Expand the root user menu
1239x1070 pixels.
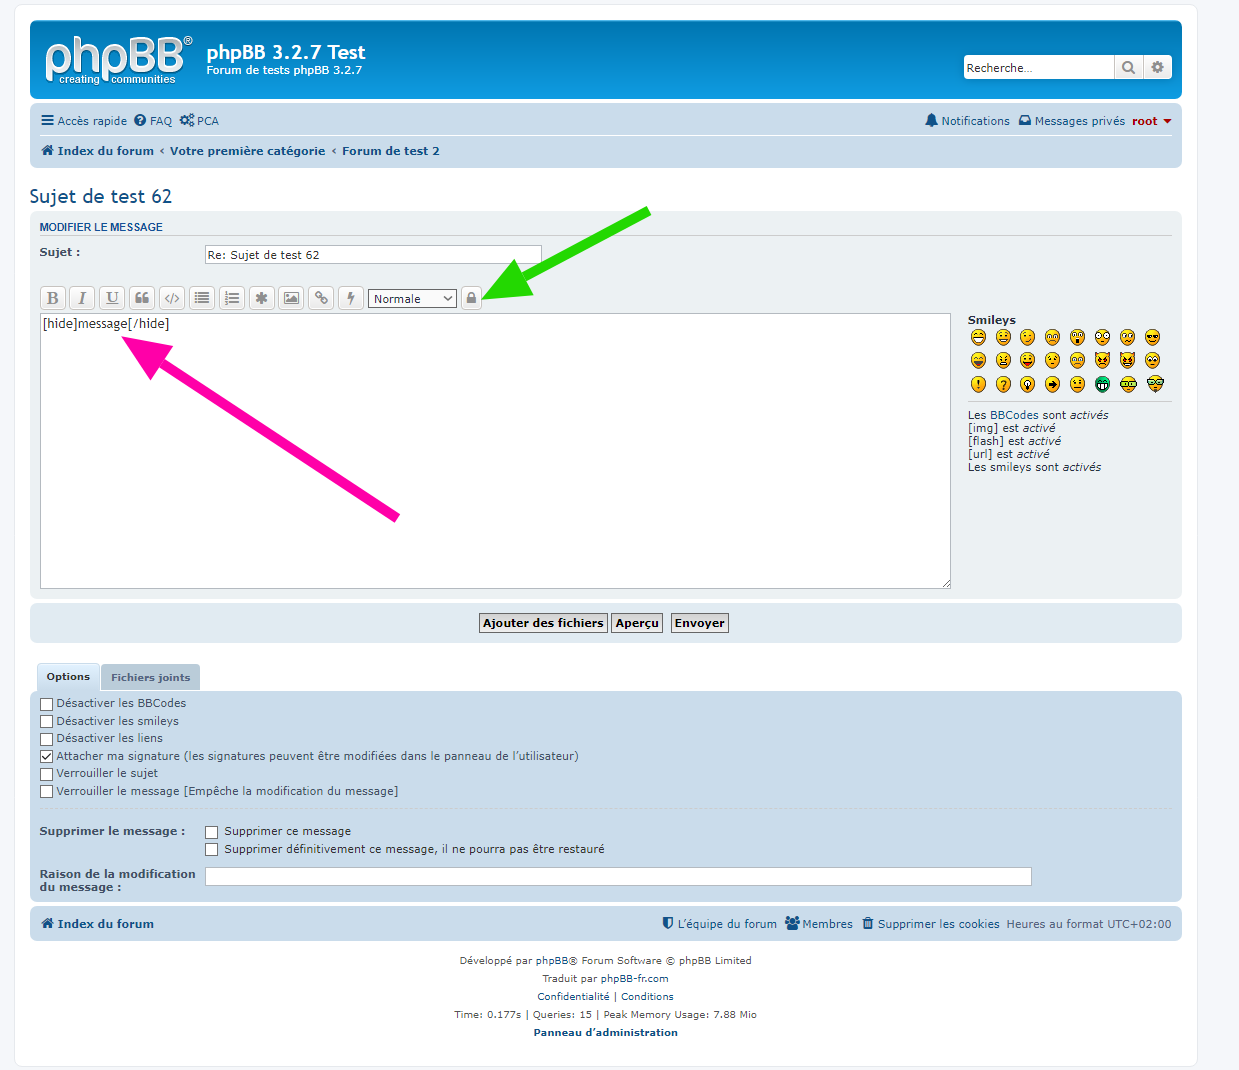(1151, 121)
